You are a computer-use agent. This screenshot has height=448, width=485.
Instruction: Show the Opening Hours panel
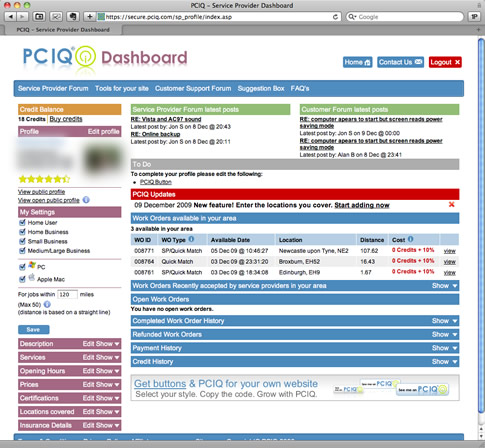(107, 371)
